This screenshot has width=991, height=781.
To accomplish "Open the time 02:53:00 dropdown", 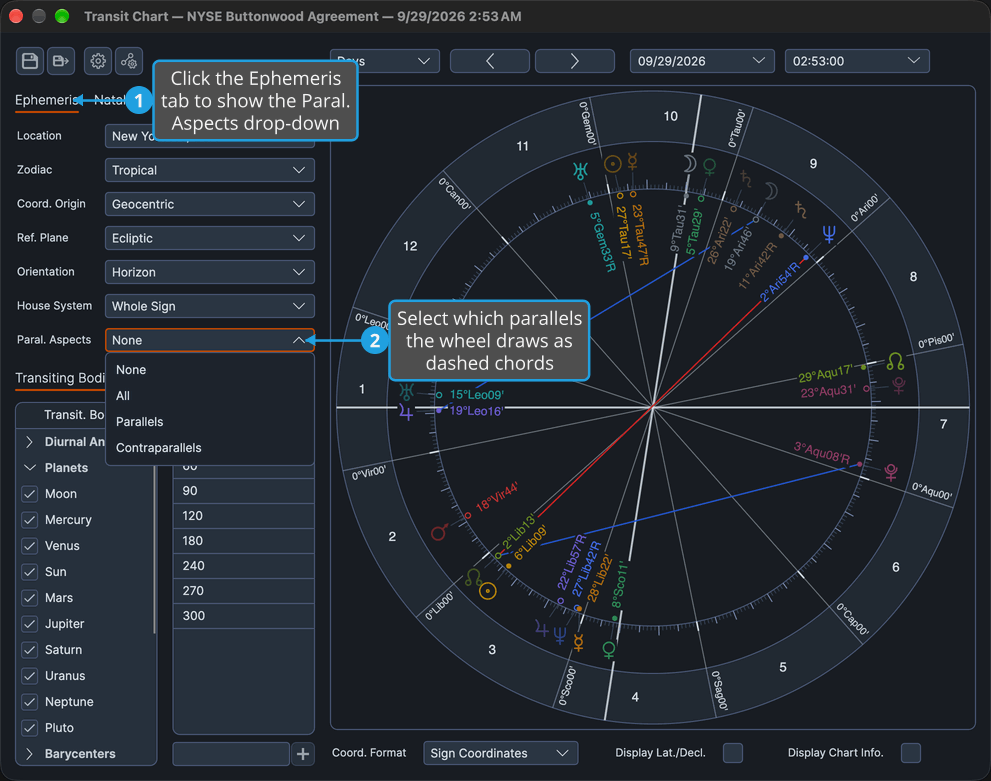I will pyautogui.click(x=857, y=61).
